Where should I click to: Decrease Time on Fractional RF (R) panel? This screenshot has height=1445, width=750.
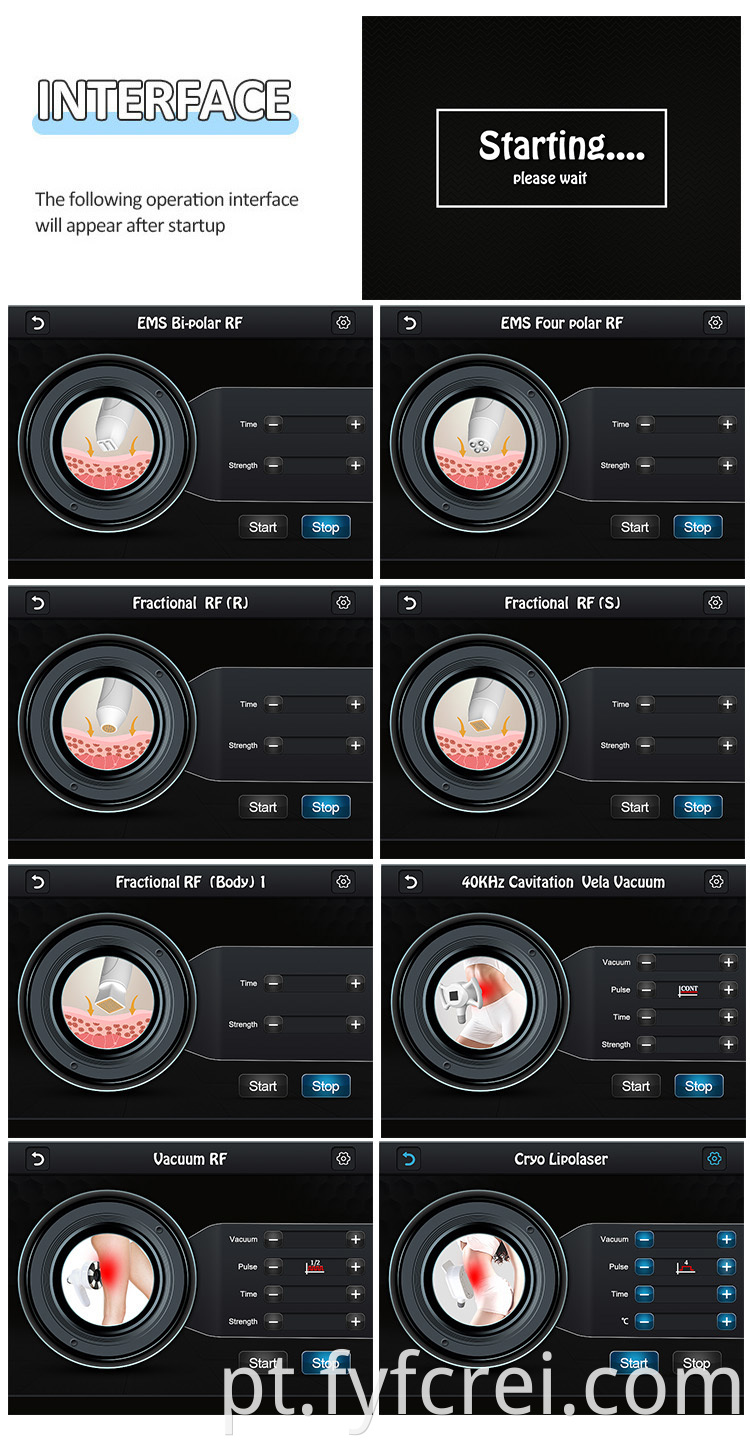pos(274,704)
